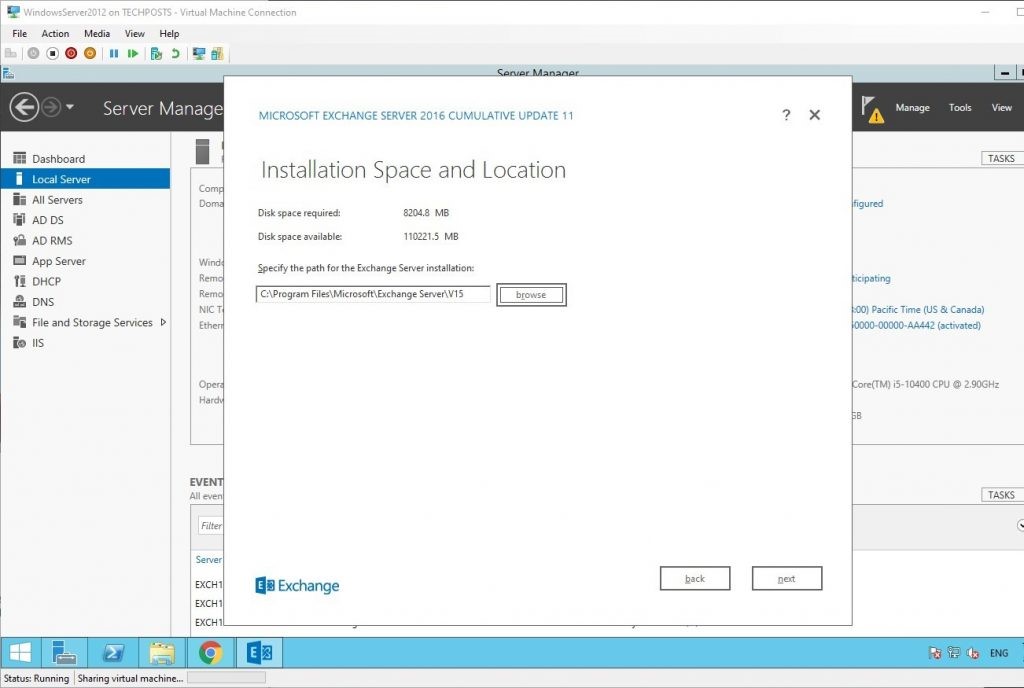
Task: Click the volume speaker tray icon
Action: [x=972, y=653]
